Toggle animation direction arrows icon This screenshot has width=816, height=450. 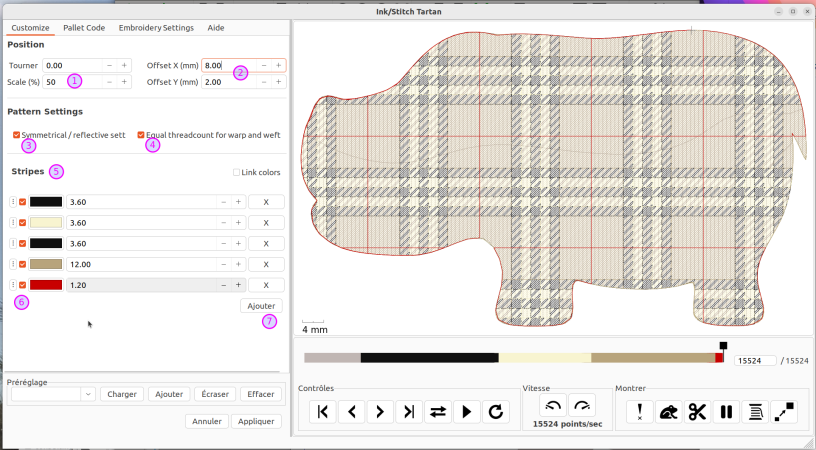(438, 412)
